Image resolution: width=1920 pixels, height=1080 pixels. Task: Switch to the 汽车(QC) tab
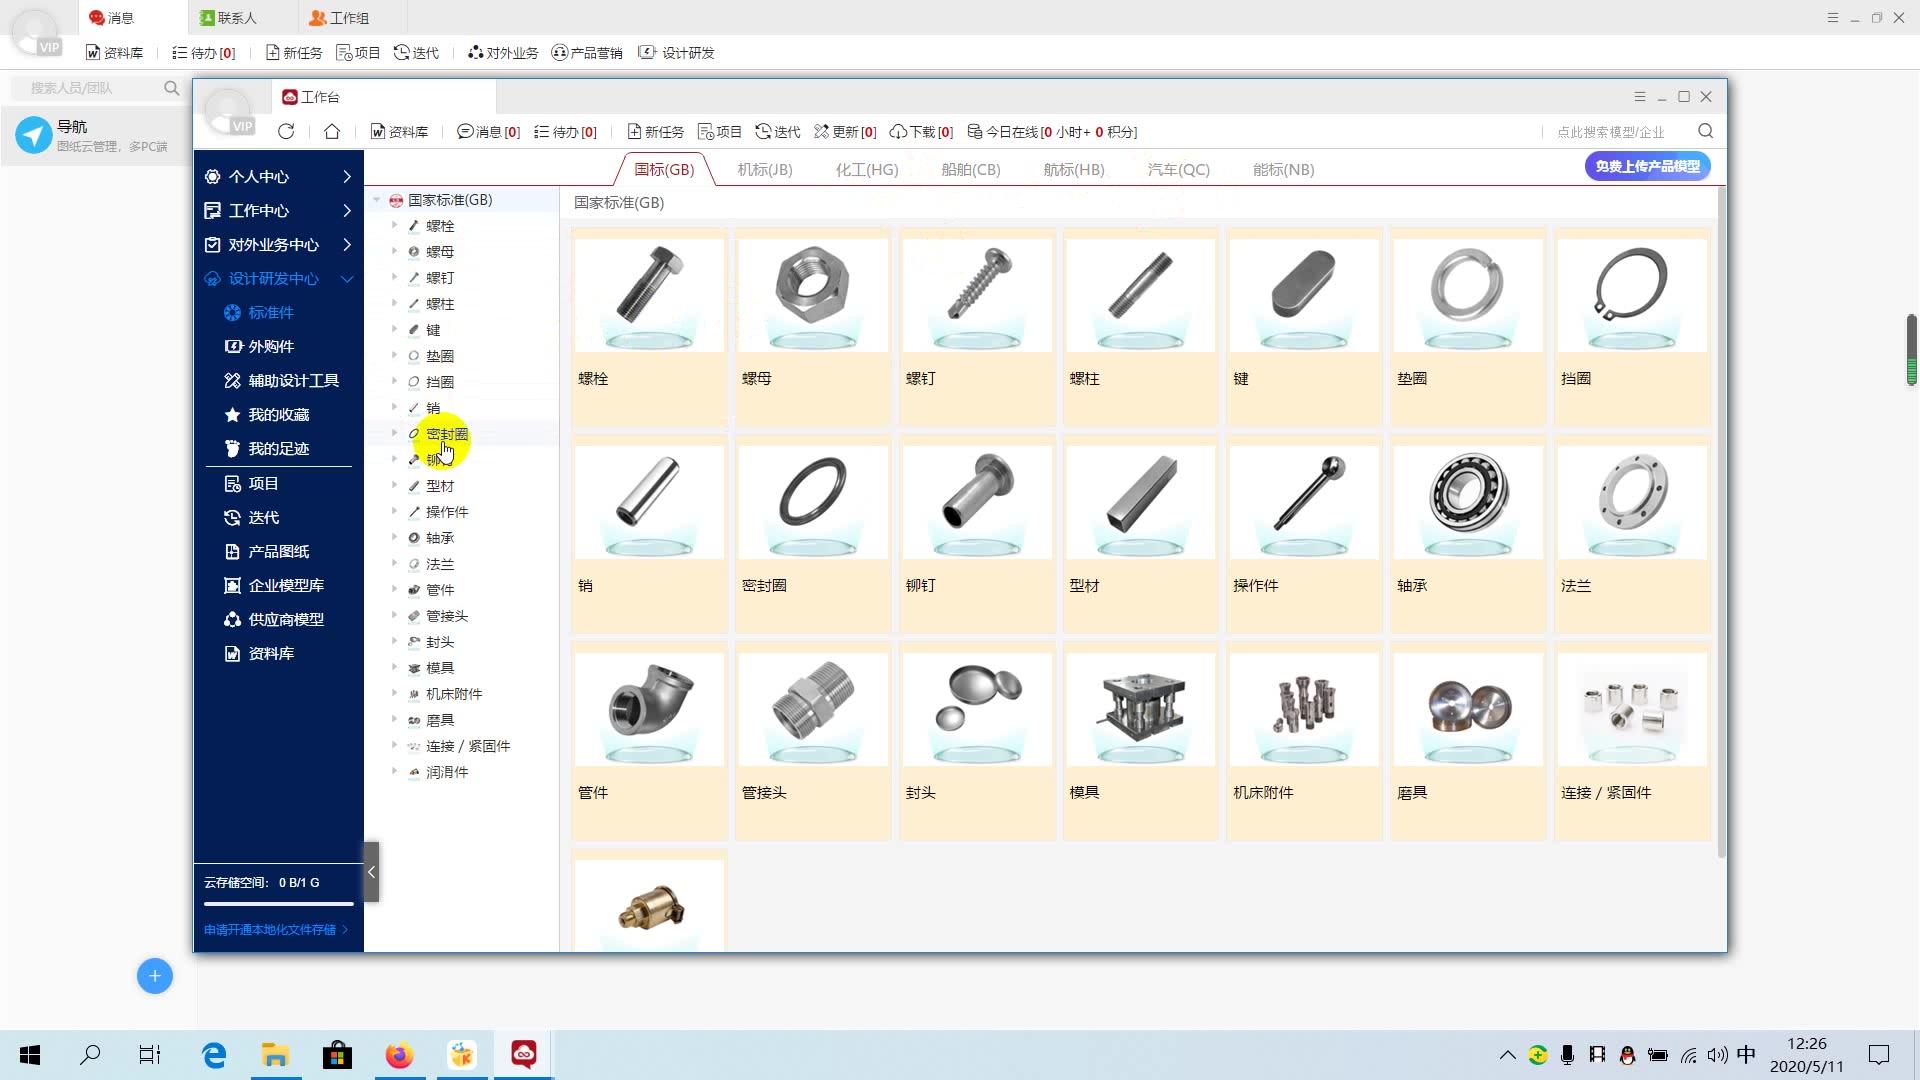click(x=1178, y=169)
